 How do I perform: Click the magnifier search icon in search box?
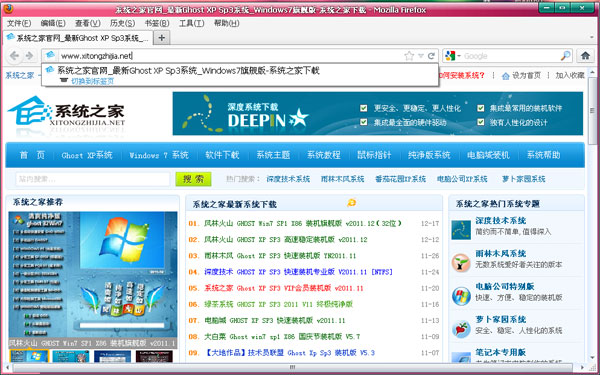[565, 56]
